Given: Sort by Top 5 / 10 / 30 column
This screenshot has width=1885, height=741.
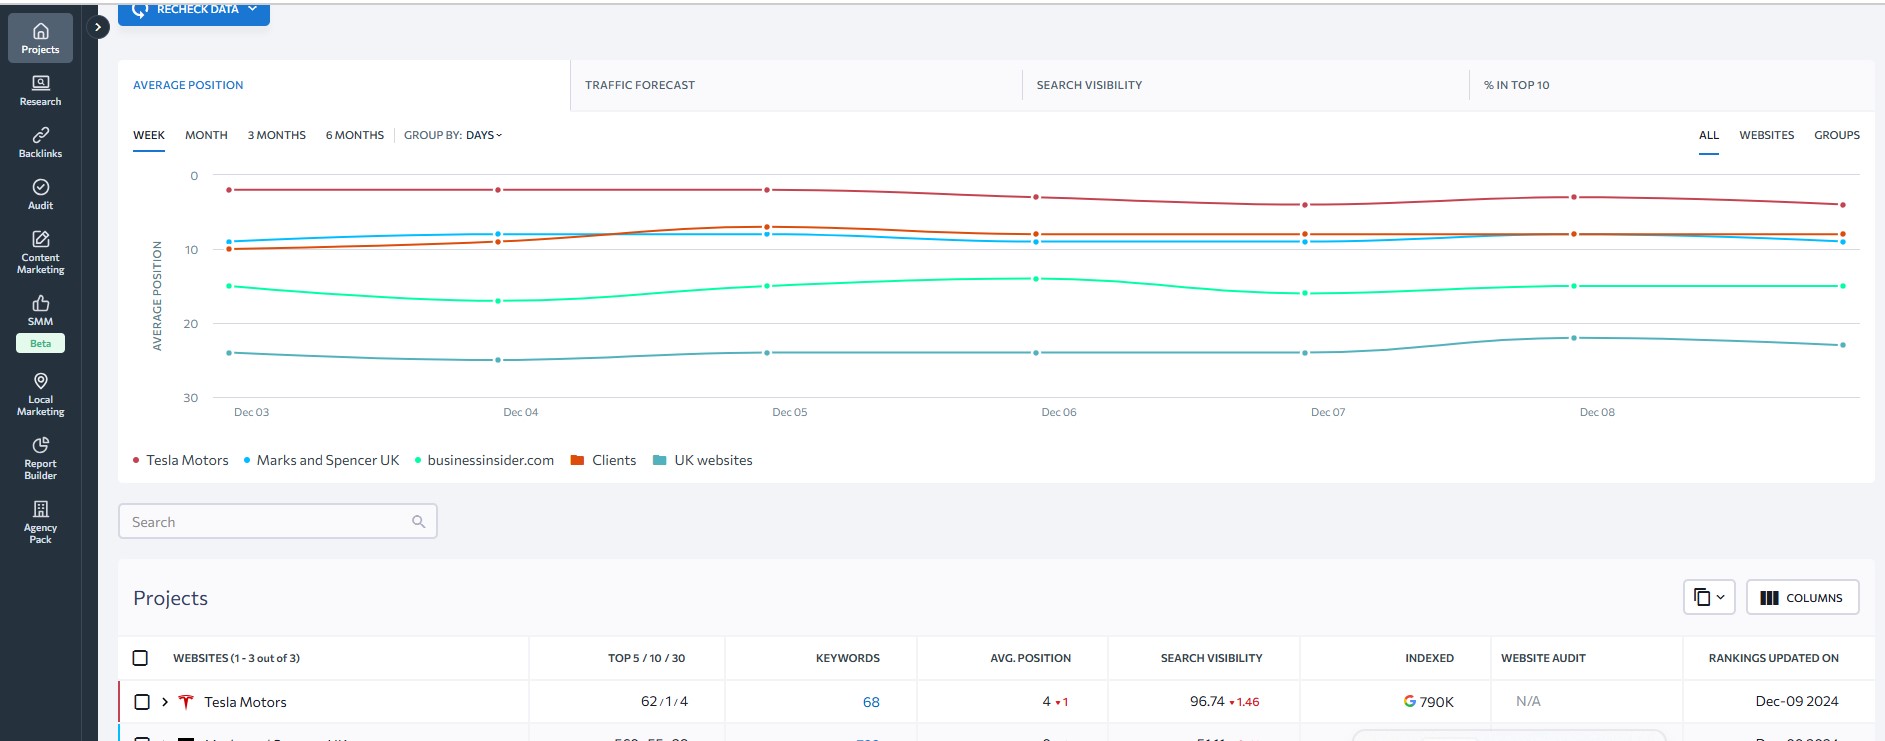Looking at the screenshot, I should tap(646, 658).
